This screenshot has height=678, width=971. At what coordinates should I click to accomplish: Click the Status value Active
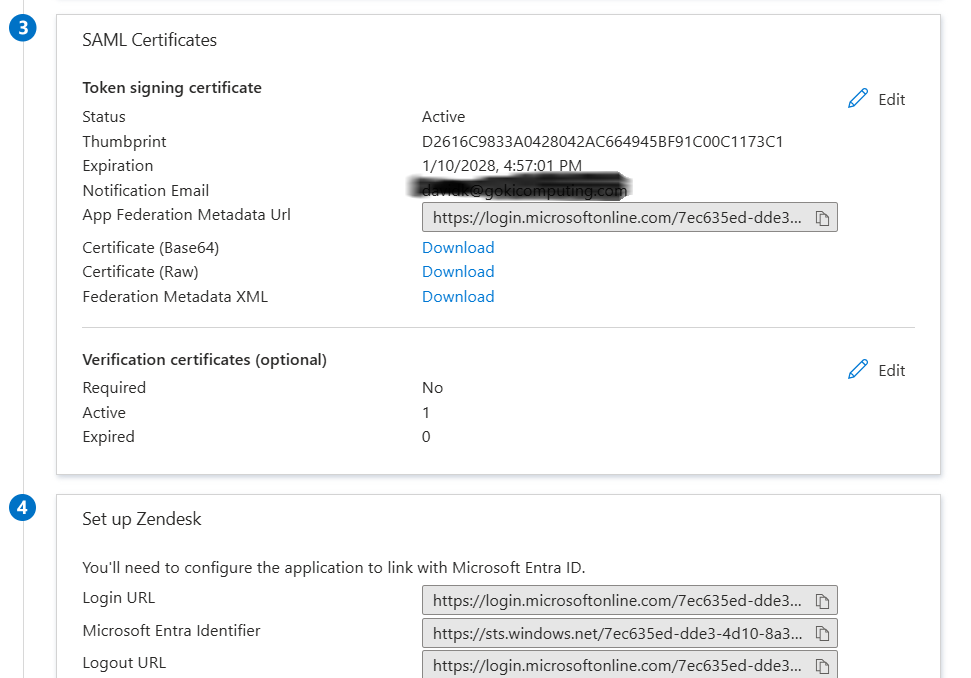point(443,117)
